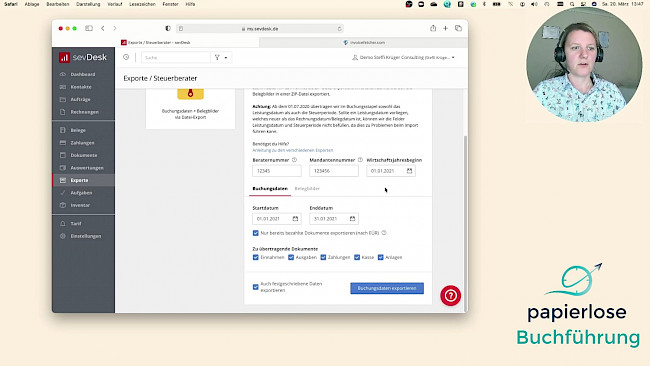Show info for Mandantennummer

tap(360, 160)
